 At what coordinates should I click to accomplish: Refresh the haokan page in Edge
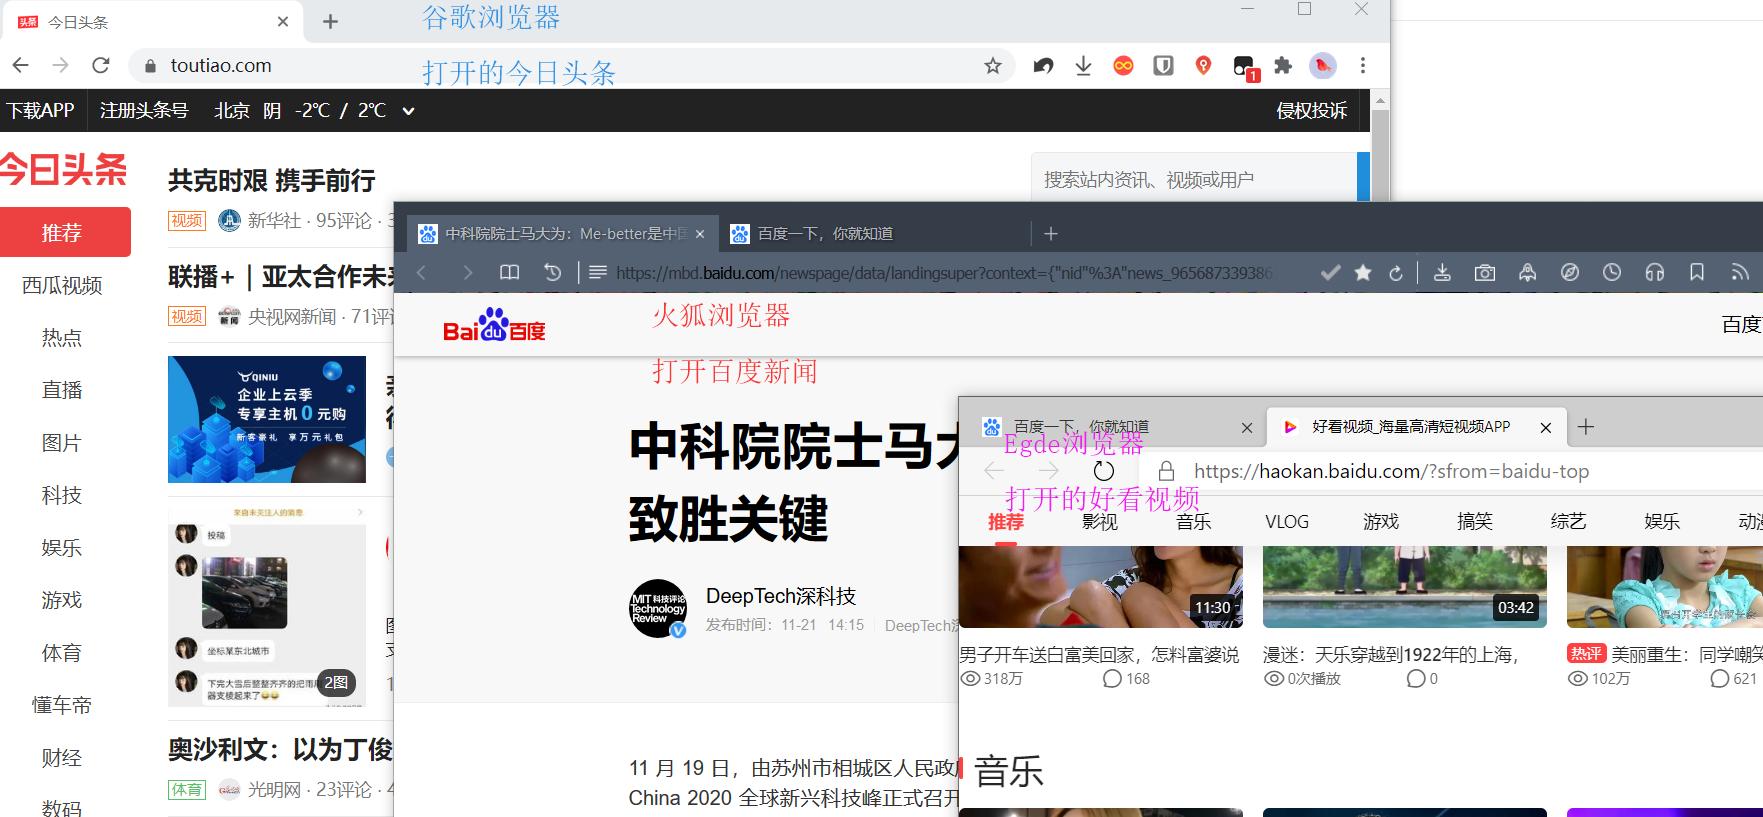1103,471
